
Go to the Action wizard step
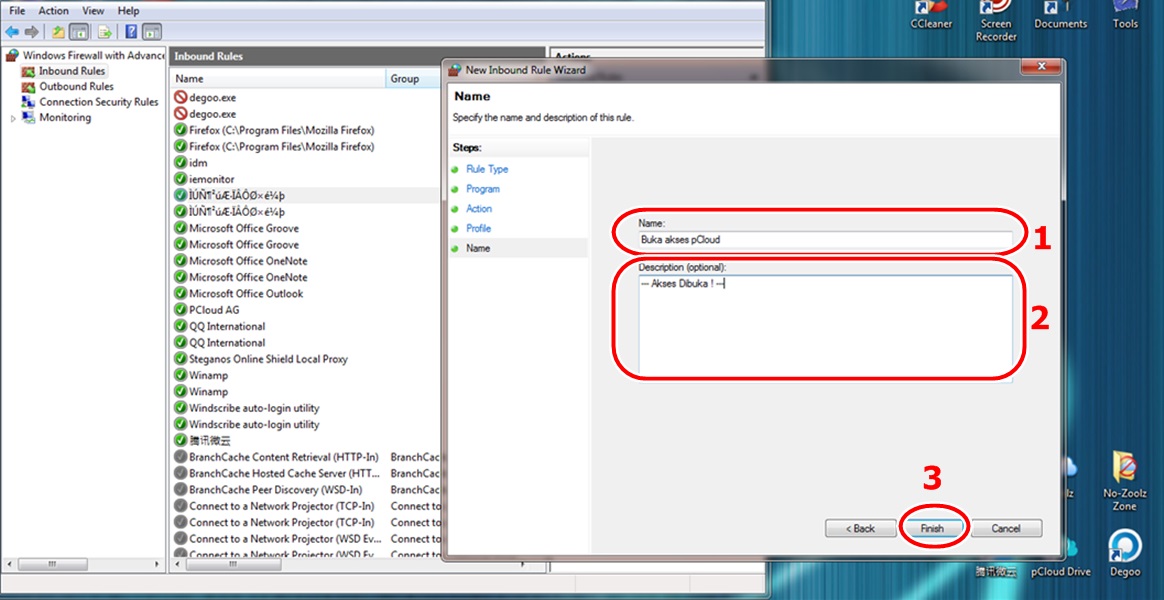click(x=479, y=209)
